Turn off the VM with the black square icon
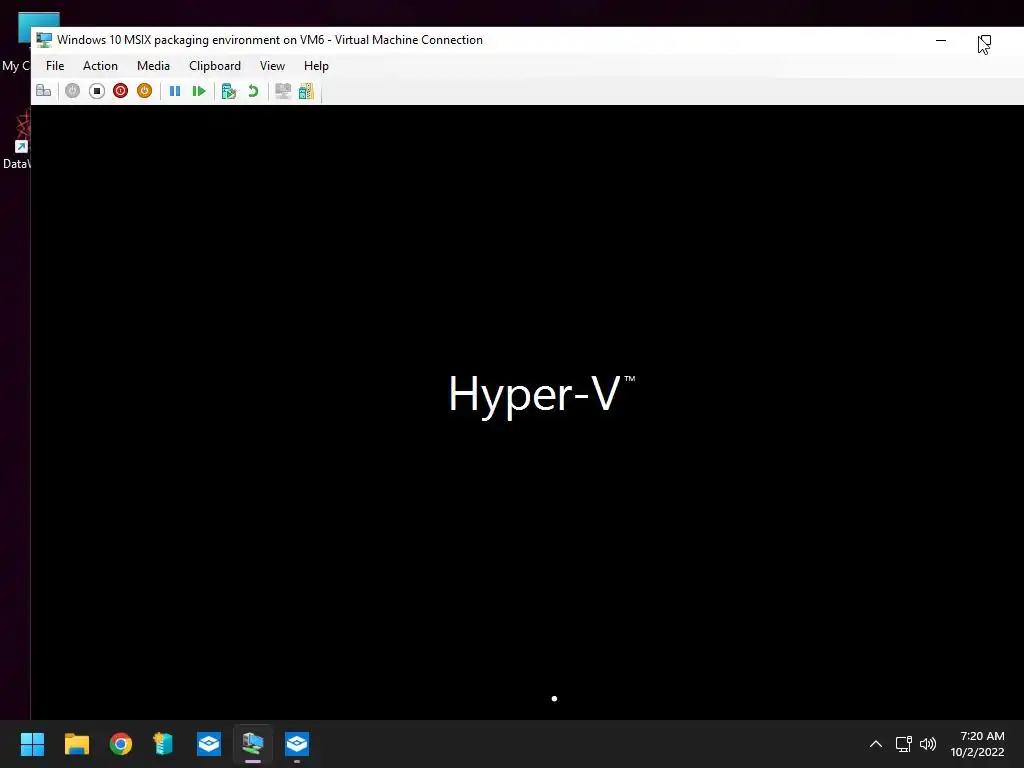The width and height of the screenshot is (1024, 768). coord(97,91)
